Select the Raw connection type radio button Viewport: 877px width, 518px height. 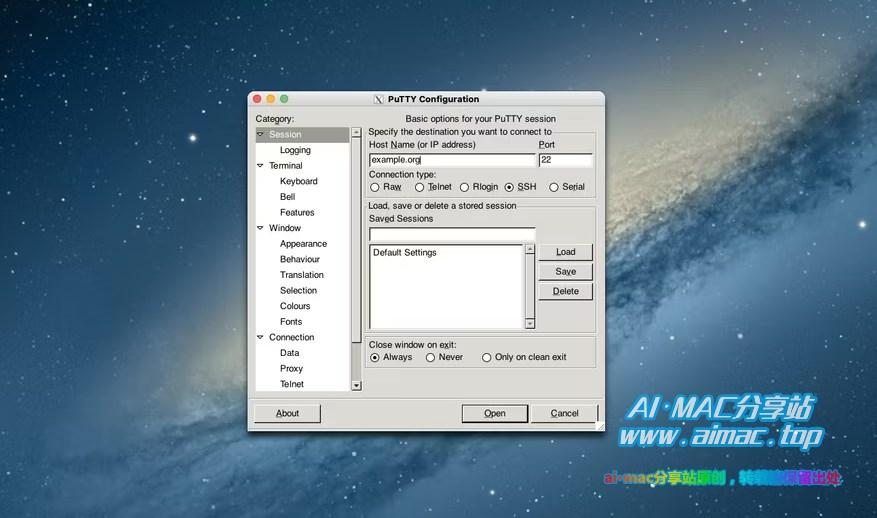[x=375, y=187]
